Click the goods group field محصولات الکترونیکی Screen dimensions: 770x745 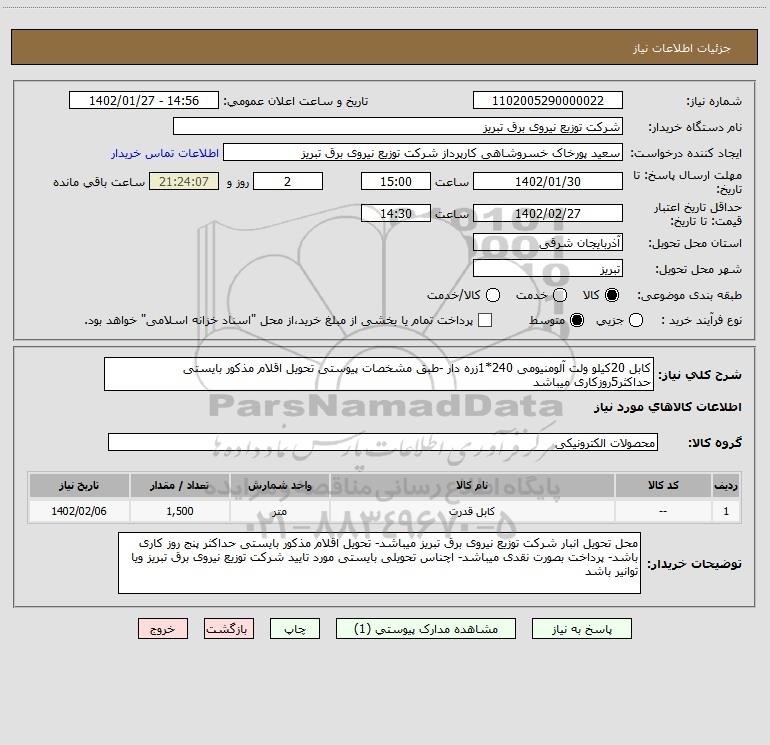(383, 442)
